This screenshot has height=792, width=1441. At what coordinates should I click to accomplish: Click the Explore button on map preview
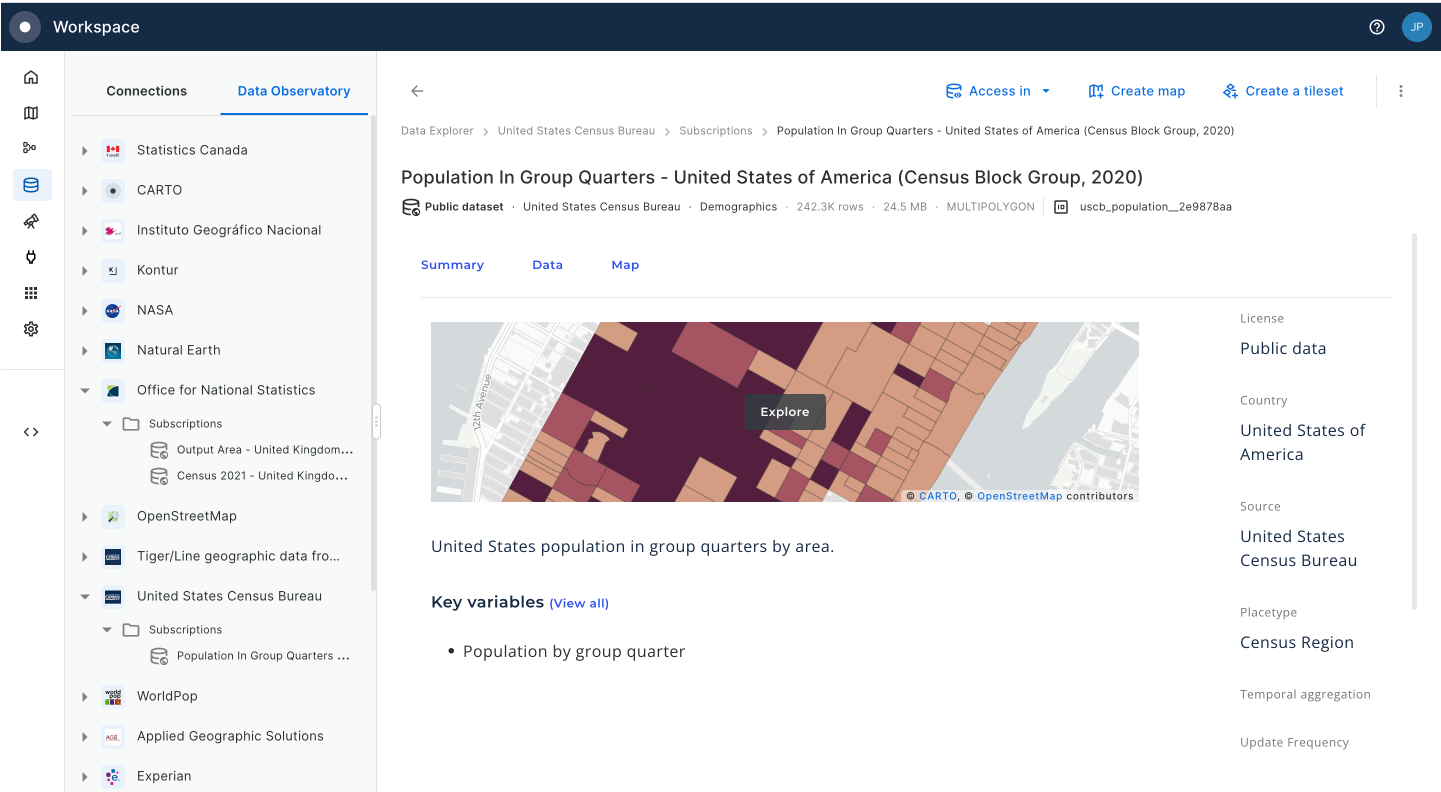(785, 412)
